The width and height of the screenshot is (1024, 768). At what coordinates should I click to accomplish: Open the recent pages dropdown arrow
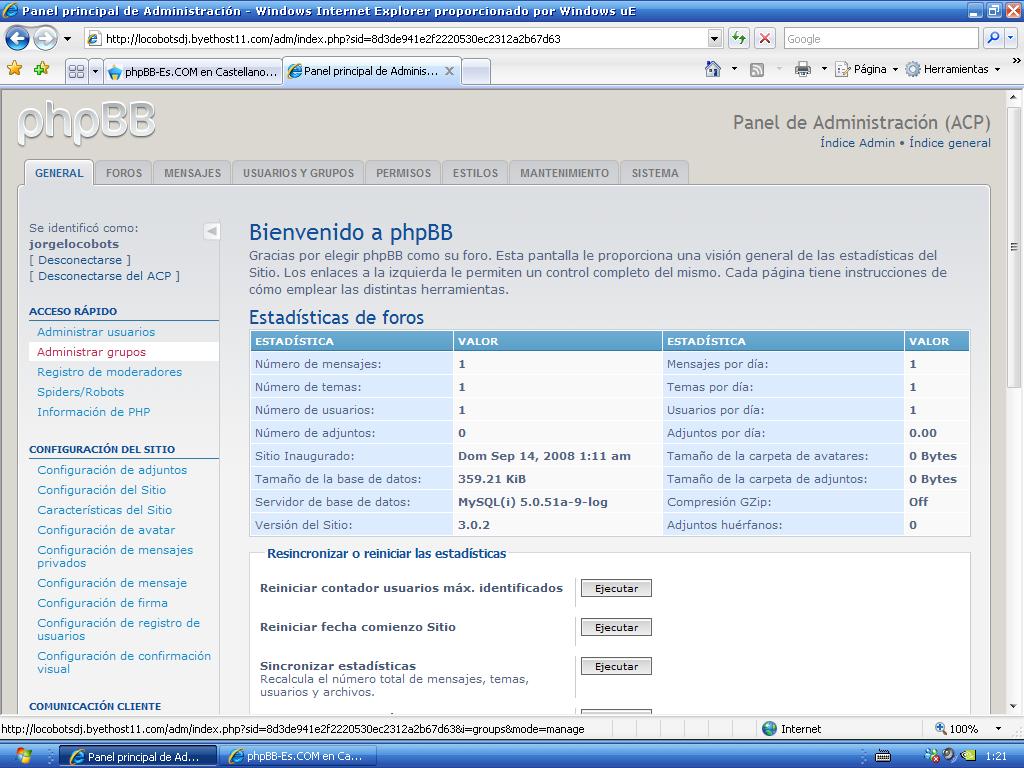click(67, 39)
